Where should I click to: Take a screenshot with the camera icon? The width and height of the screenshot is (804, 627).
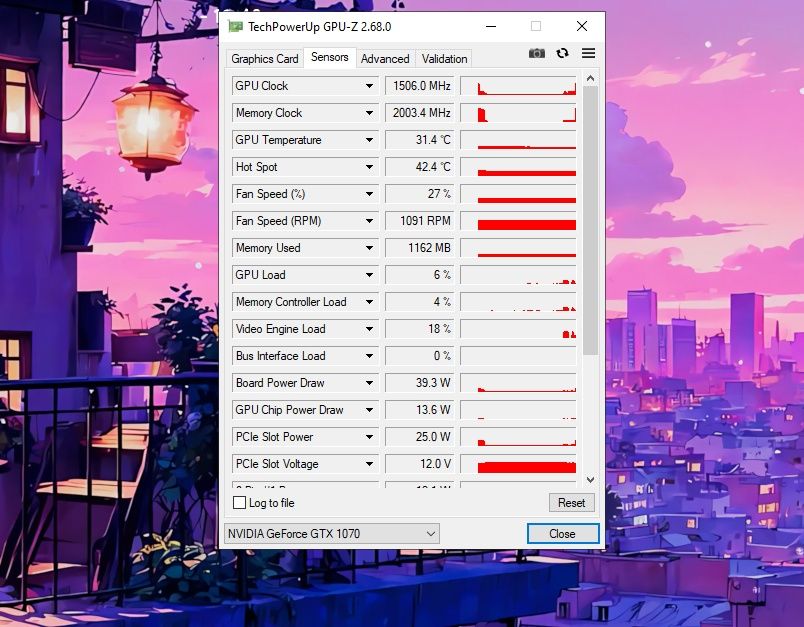point(536,53)
